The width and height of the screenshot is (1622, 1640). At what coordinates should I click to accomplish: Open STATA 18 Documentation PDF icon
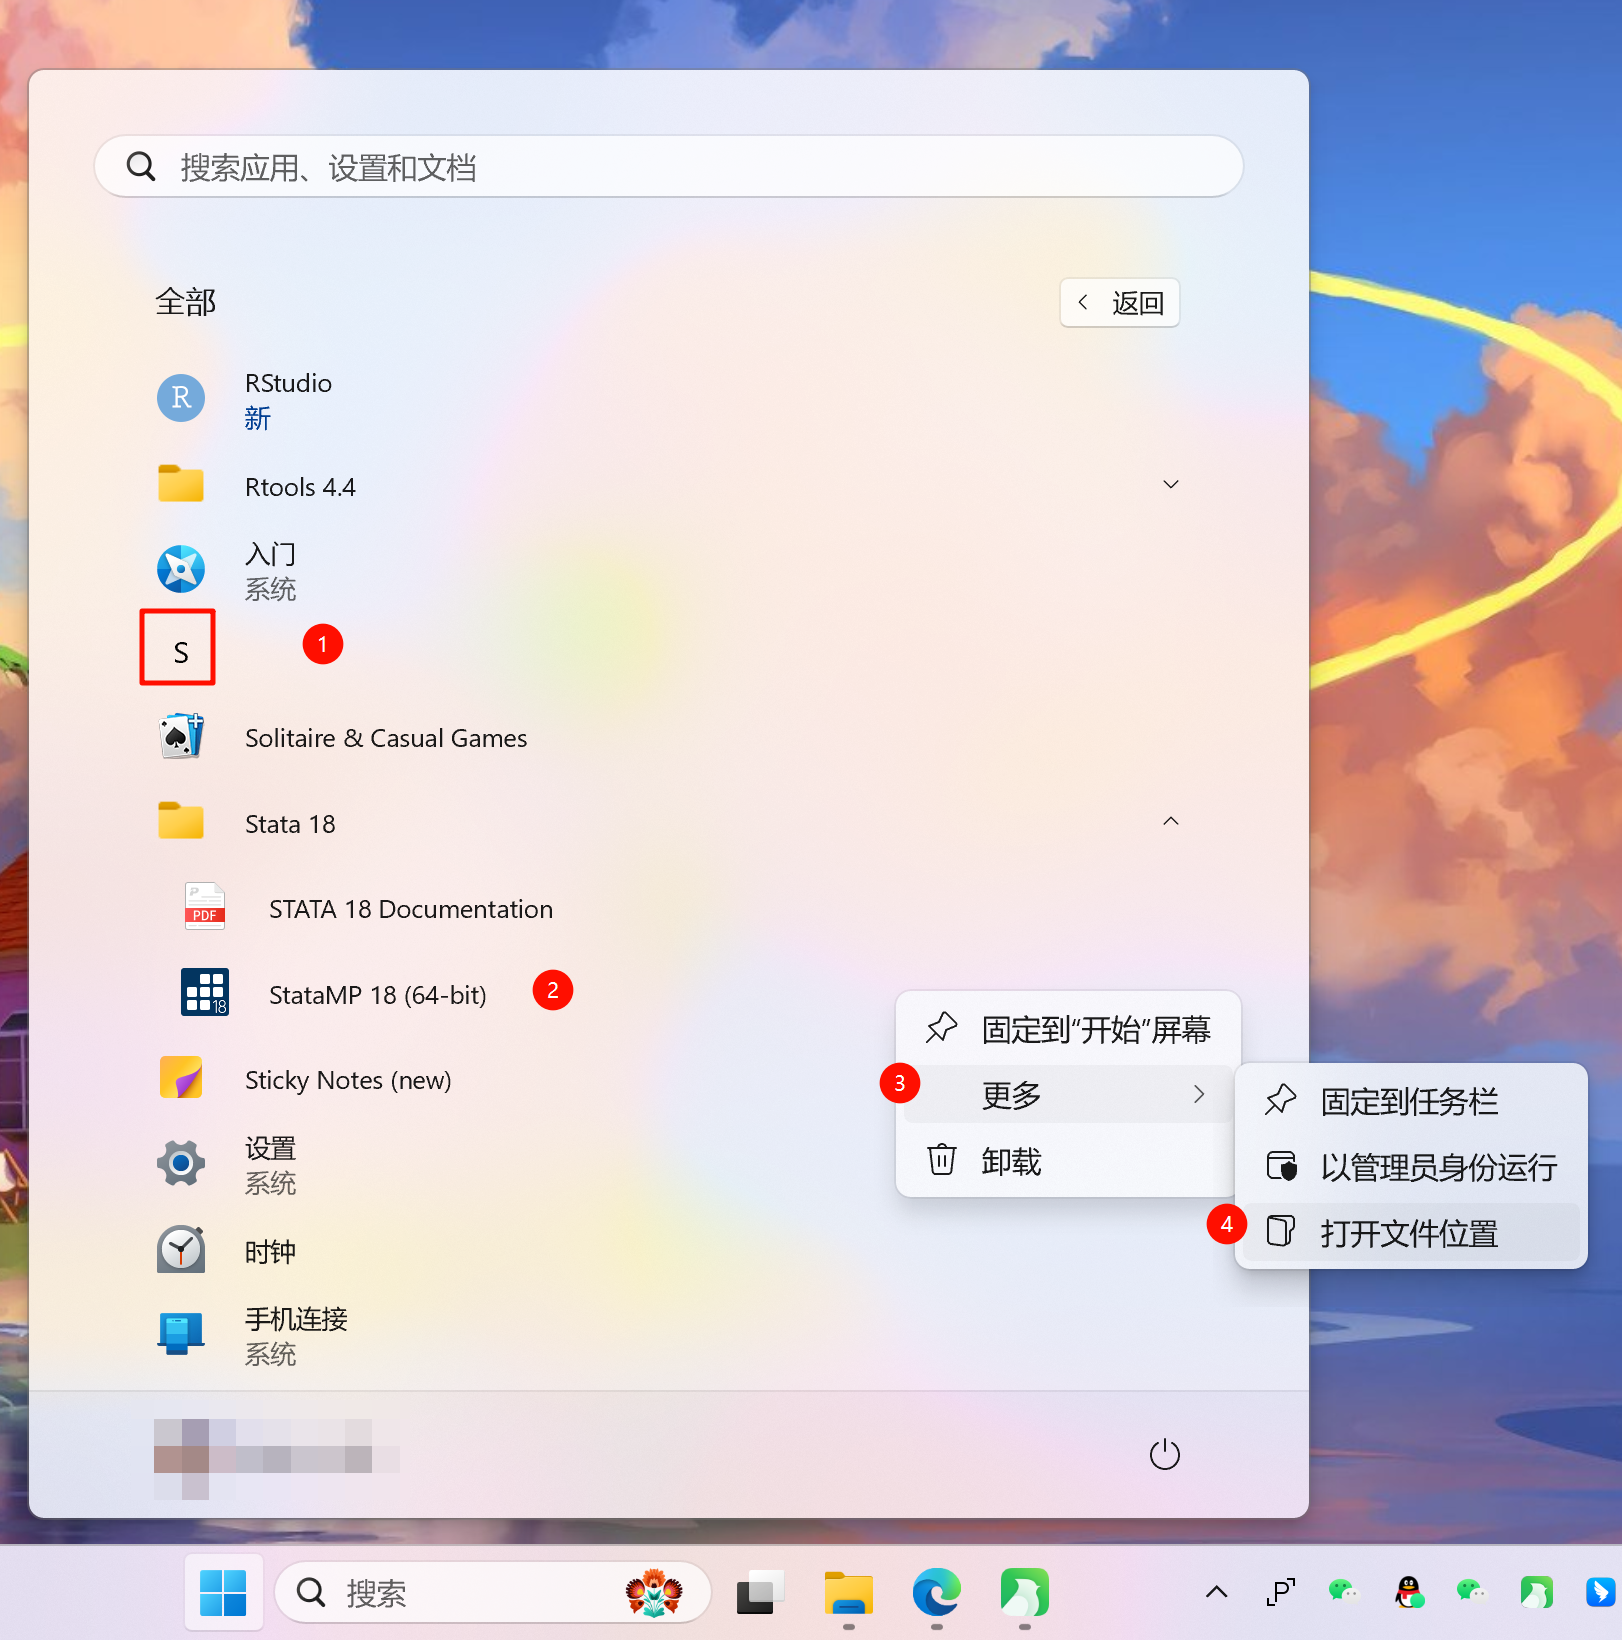(x=205, y=907)
